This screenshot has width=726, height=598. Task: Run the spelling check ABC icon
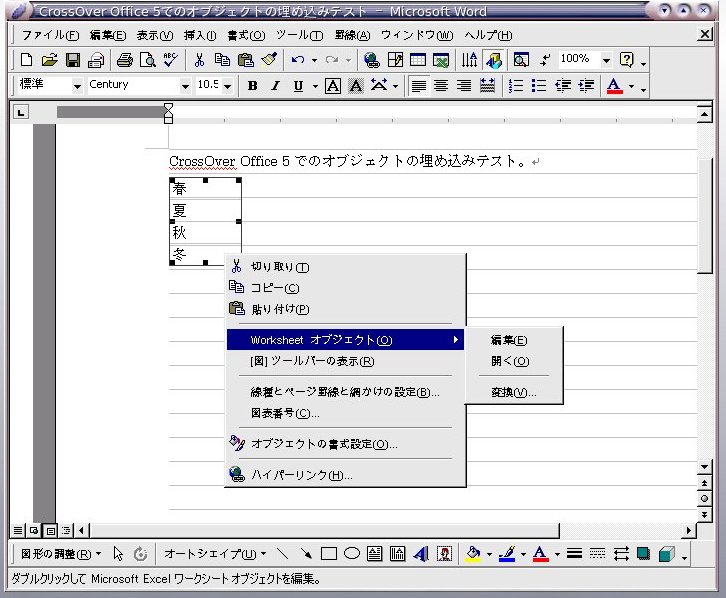[170, 60]
